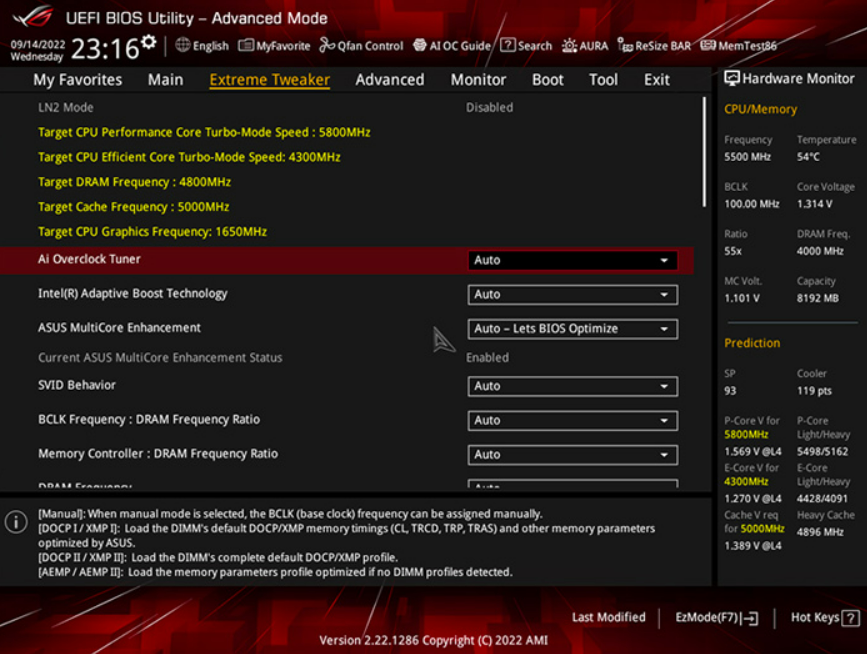This screenshot has height=654, width=867.
Task: Click the EzMode exit arrow icon
Action: click(x=751, y=618)
